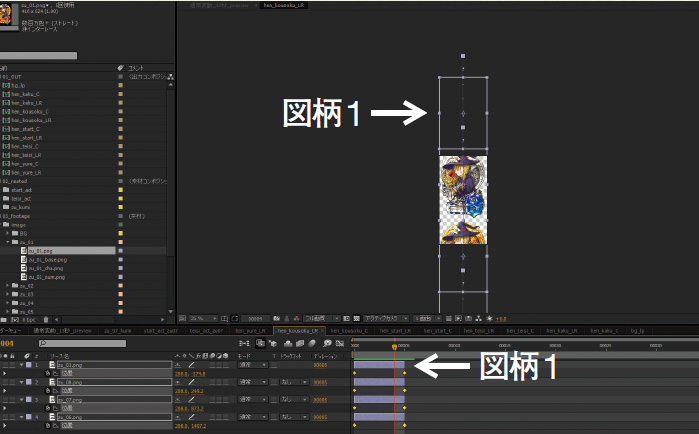Expand the zu_03 folder
The image size is (699, 434).
7,295
